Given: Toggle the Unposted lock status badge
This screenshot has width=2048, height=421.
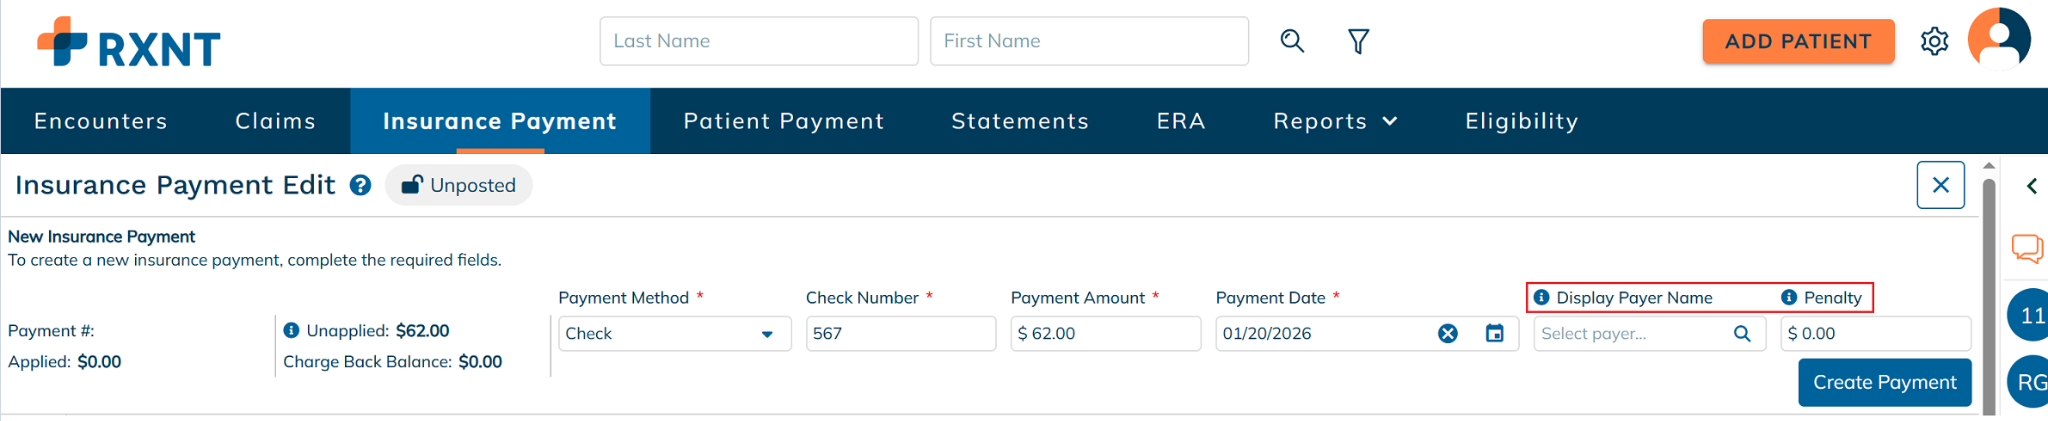Looking at the screenshot, I should point(459,185).
